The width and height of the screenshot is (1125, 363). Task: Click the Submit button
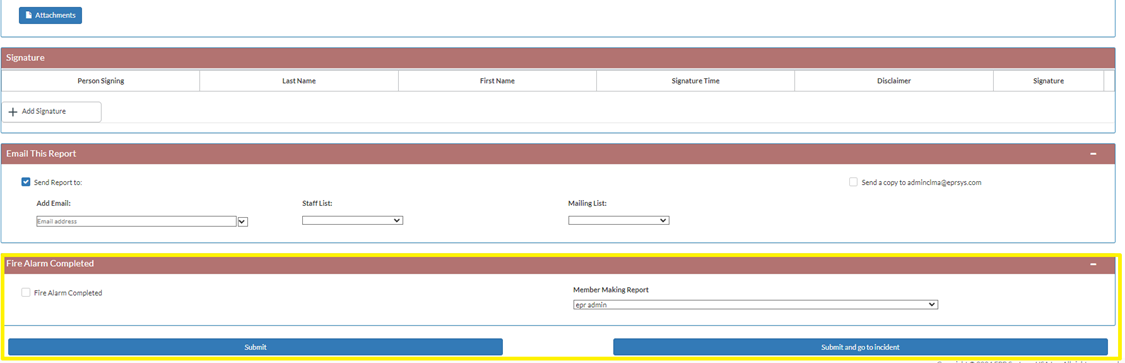click(x=255, y=347)
